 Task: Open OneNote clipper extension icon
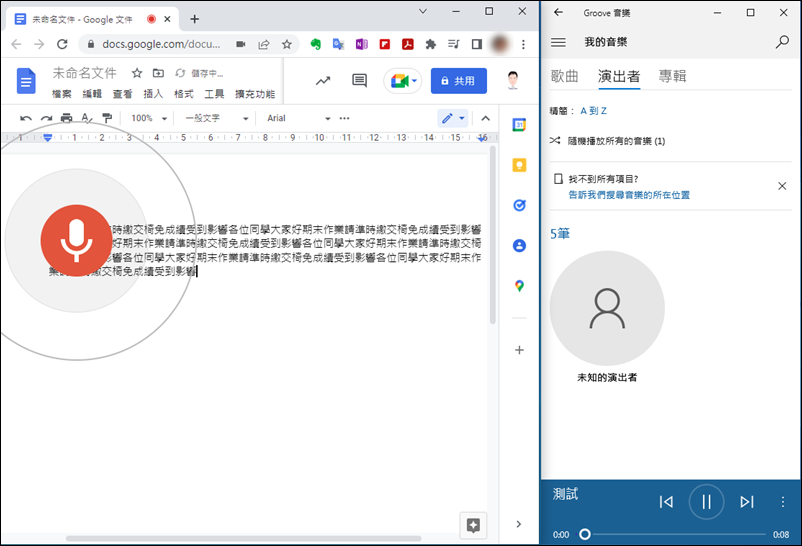(362, 45)
